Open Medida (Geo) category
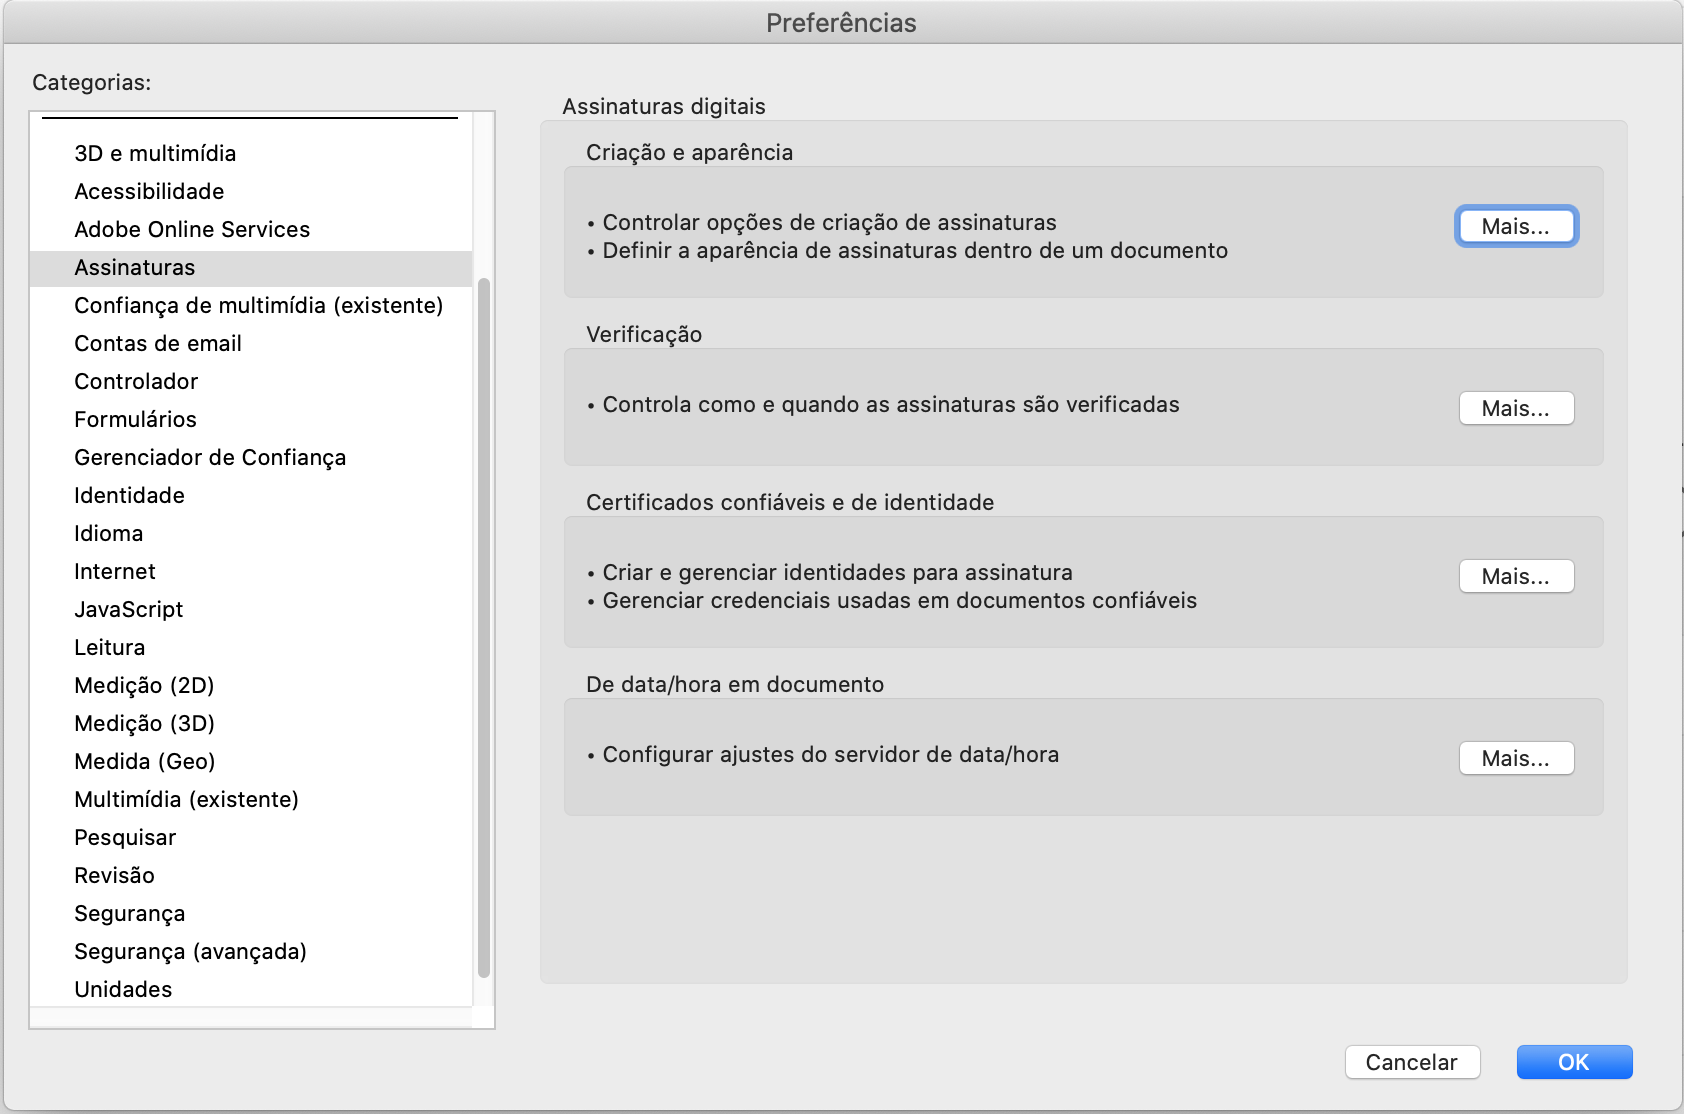 click(251, 761)
